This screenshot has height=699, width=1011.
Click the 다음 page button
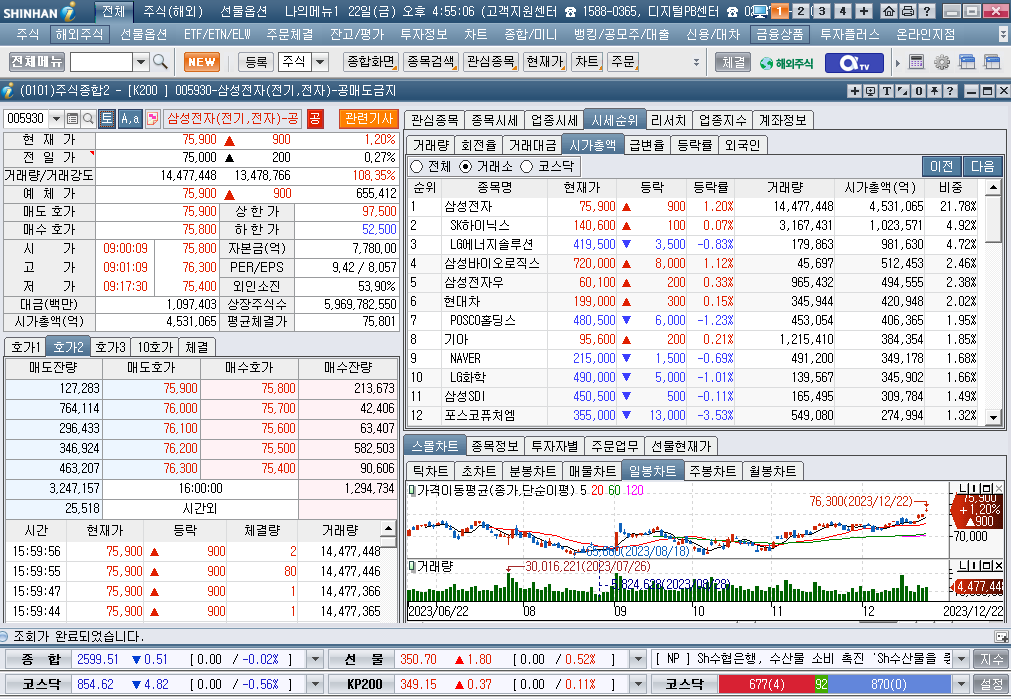pos(983,166)
